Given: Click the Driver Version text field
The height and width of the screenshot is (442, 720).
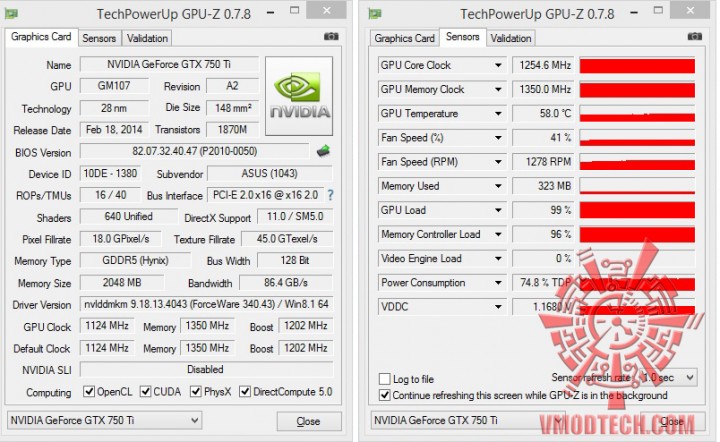Looking at the screenshot, I should coord(206,304).
